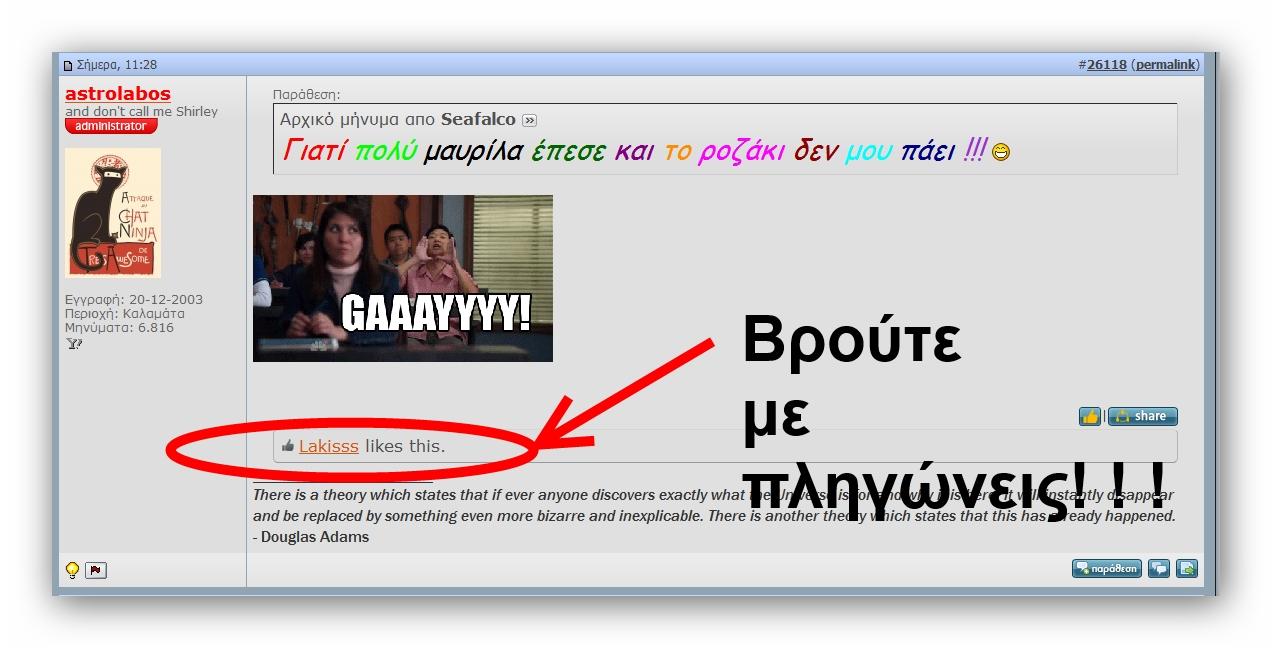This screenshot has width=1272, height=648.
Task: Click the Yahoo messenger icon
Action: [73, 343]
